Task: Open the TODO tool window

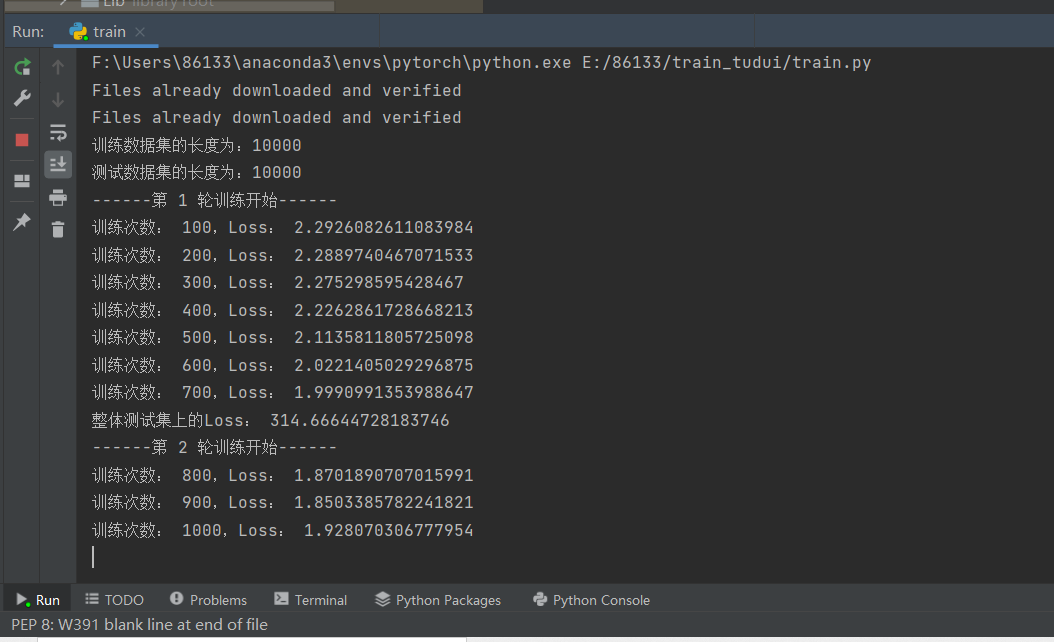Action: (114, 600)
